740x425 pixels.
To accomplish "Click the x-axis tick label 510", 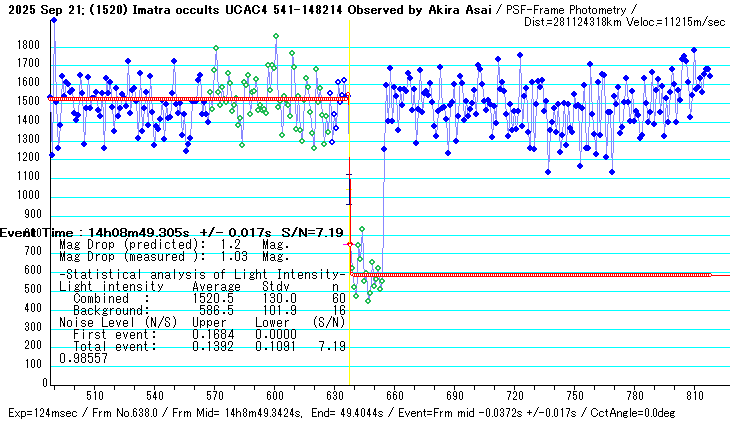I will [95, 396].
